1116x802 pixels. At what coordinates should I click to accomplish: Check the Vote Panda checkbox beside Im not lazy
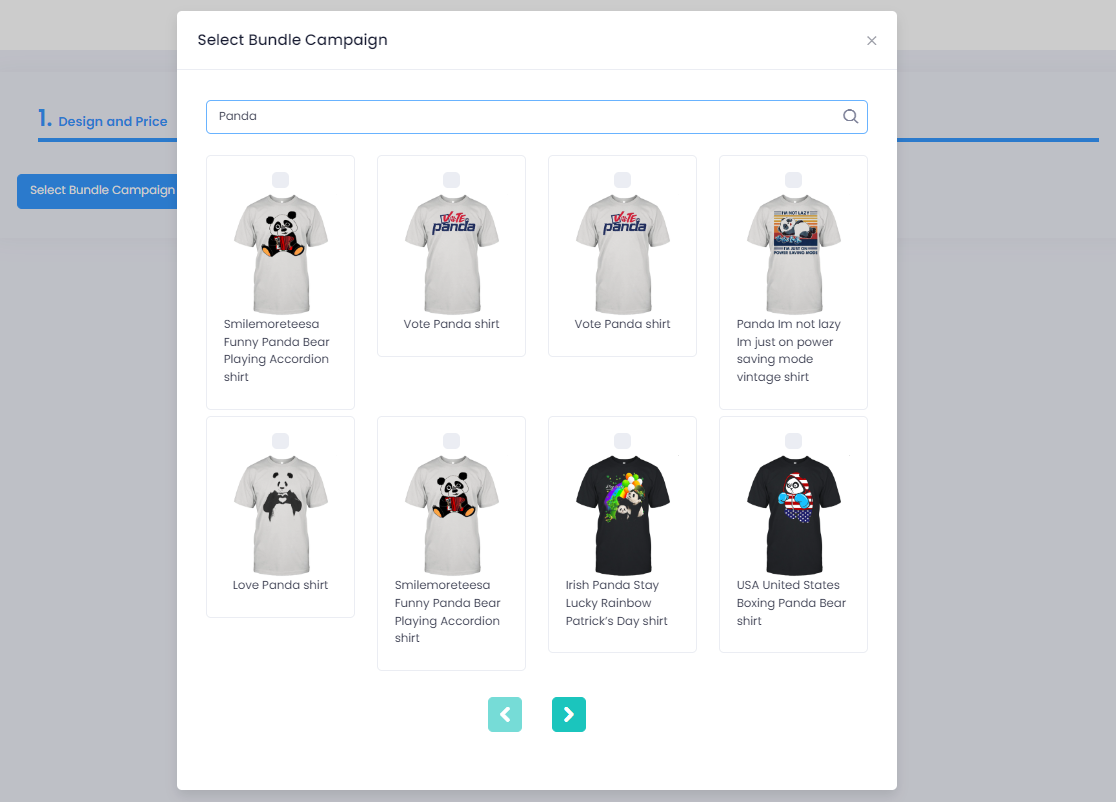(x=622, y=180)
